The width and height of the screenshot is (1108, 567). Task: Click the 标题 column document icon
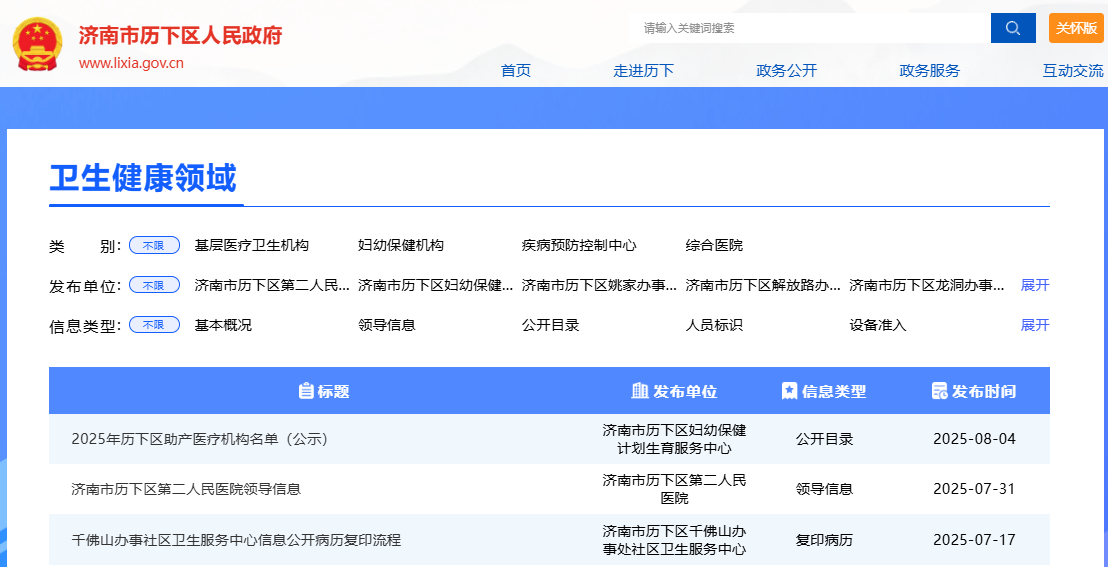coord(306,391)
